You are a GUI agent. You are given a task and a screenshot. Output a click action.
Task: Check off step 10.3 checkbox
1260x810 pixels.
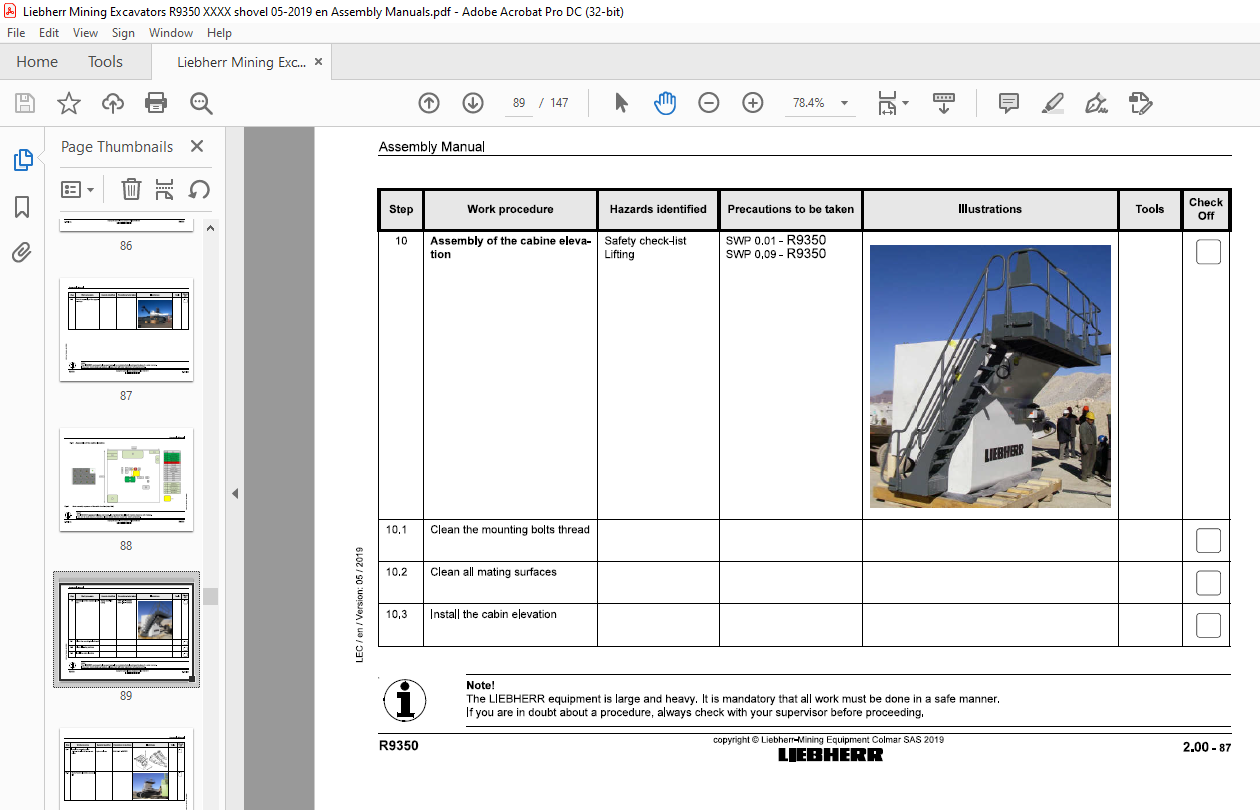pos(1208,625)
